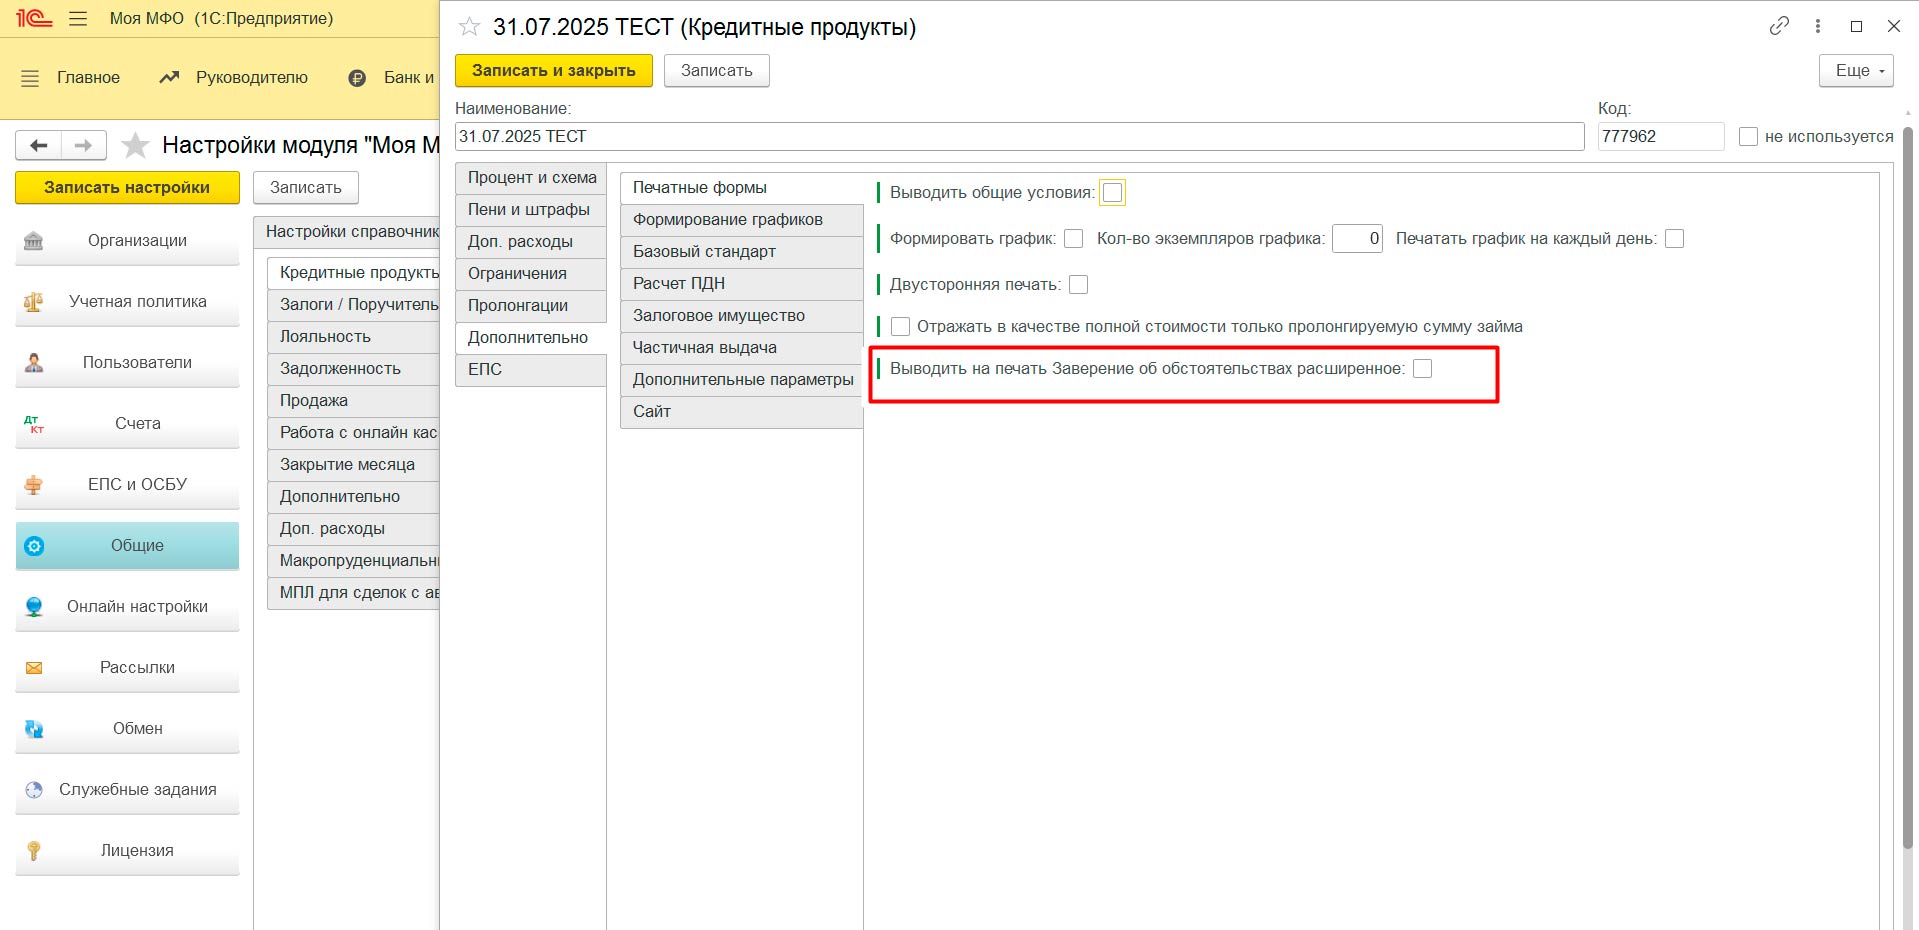The image size is (1919, 930).
Task: Open the three-dot options menu in dialog
Action: click(x=1818, y=26)
